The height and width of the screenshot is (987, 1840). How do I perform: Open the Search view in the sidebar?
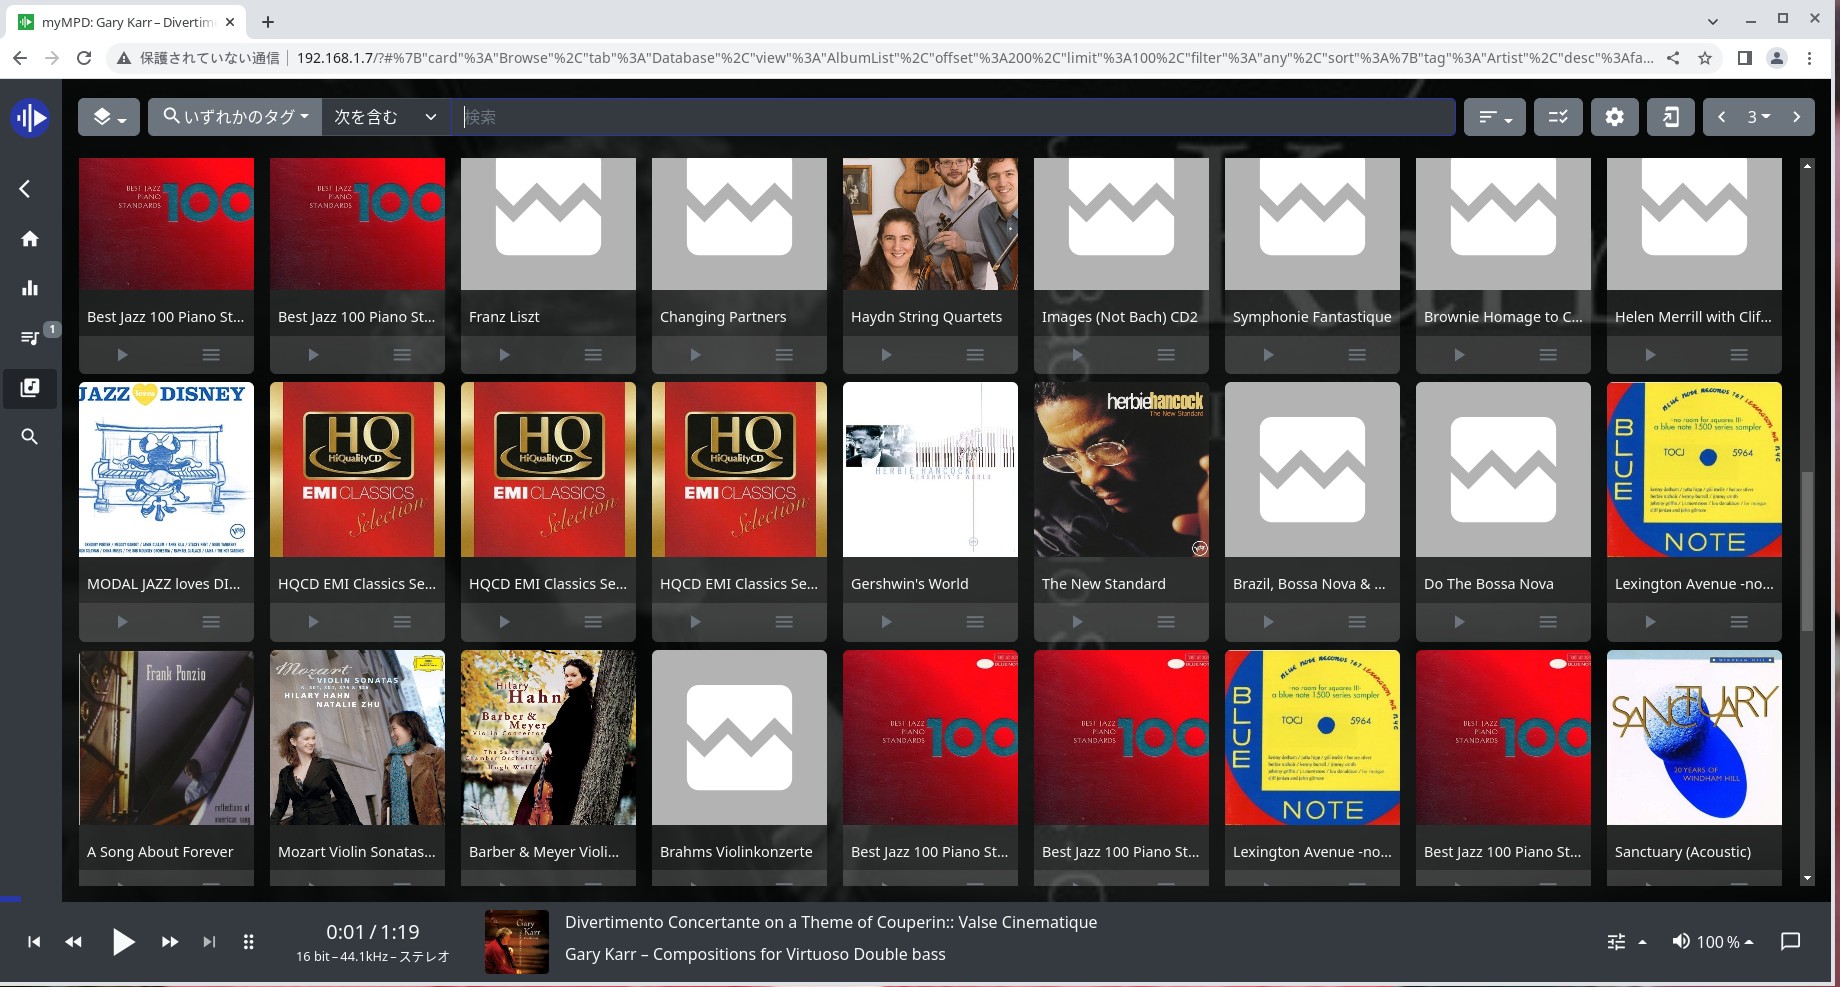coord(30,436)
